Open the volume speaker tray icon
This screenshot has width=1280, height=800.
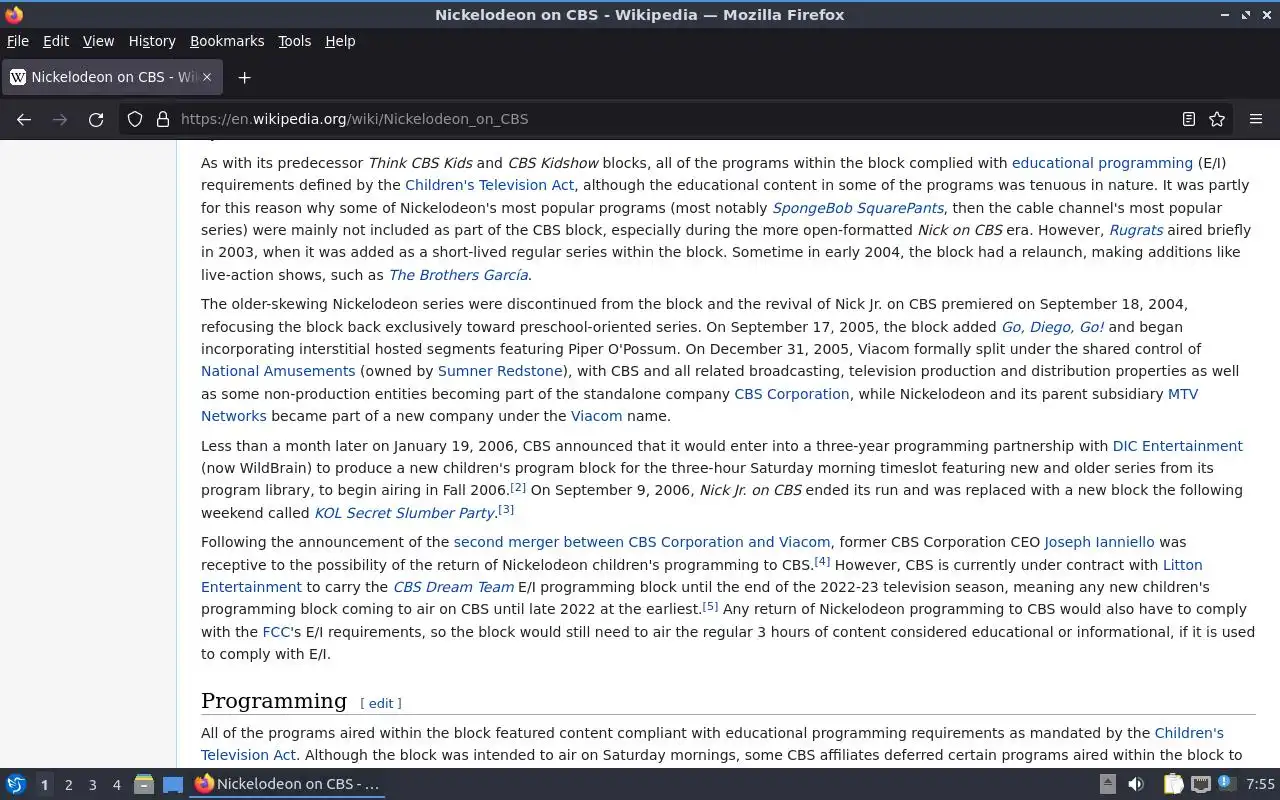[1136, 785]
